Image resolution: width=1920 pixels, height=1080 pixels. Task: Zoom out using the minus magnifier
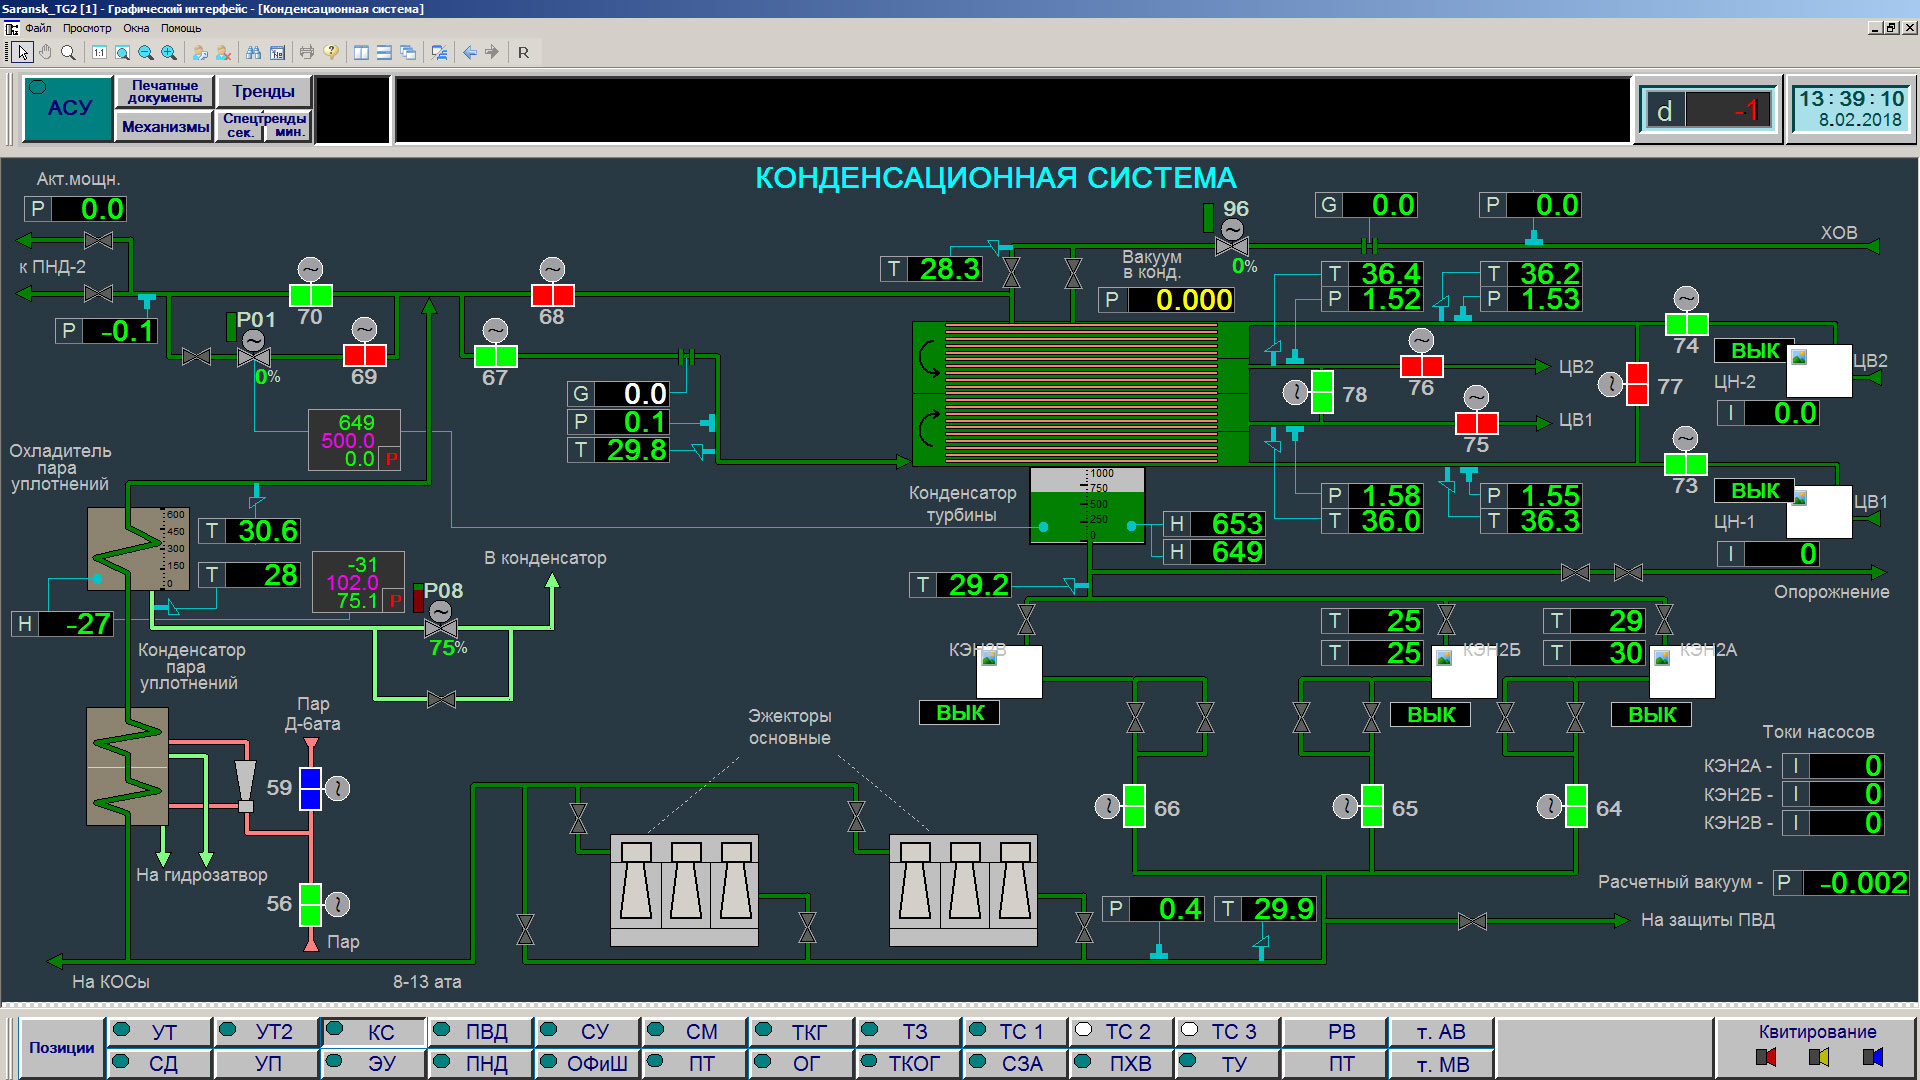tap(145, 52)
